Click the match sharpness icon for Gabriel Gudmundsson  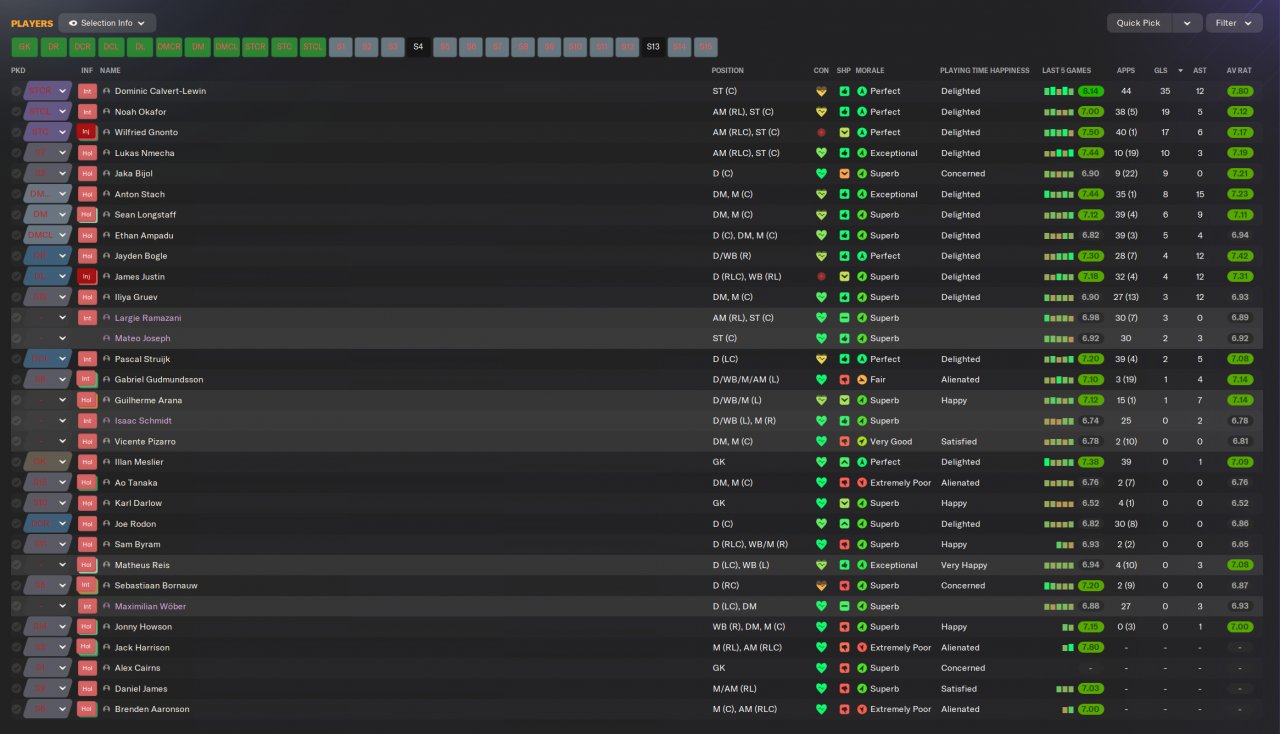[x=844, y=380]
